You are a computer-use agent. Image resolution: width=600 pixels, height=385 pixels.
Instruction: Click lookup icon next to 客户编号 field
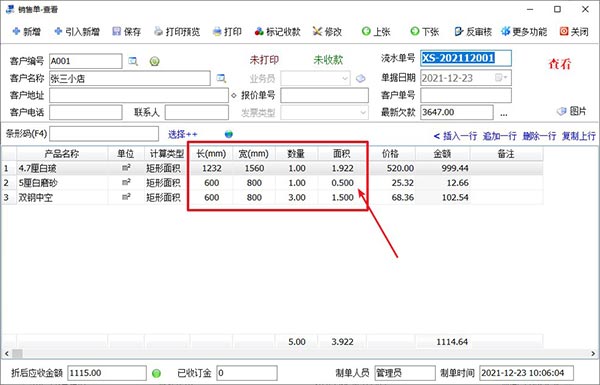(x=133, y=61)
